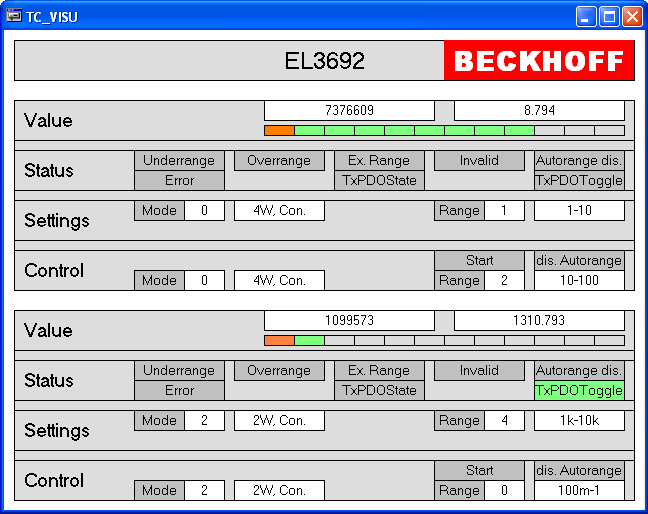Click the green TxPDOToggle indicator of channel 2
Image resolution: width=648 pixels, height=514 pixels.
point(579,390)
